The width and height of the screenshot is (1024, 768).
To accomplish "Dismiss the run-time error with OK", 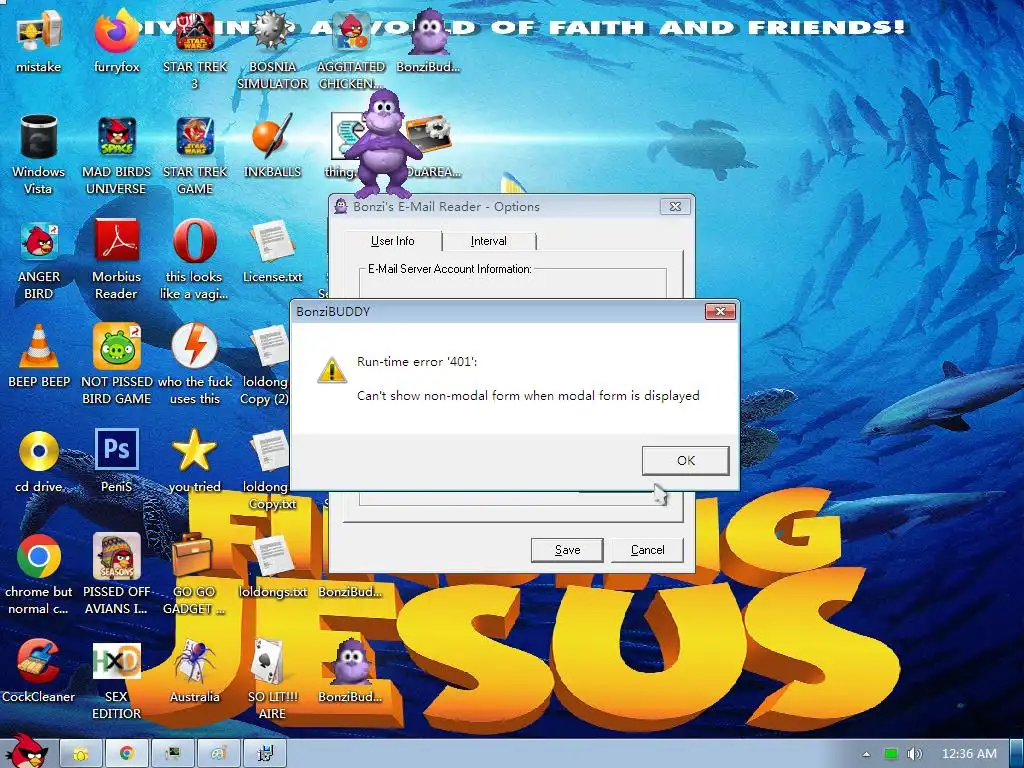I will click(x=685, y=460).
